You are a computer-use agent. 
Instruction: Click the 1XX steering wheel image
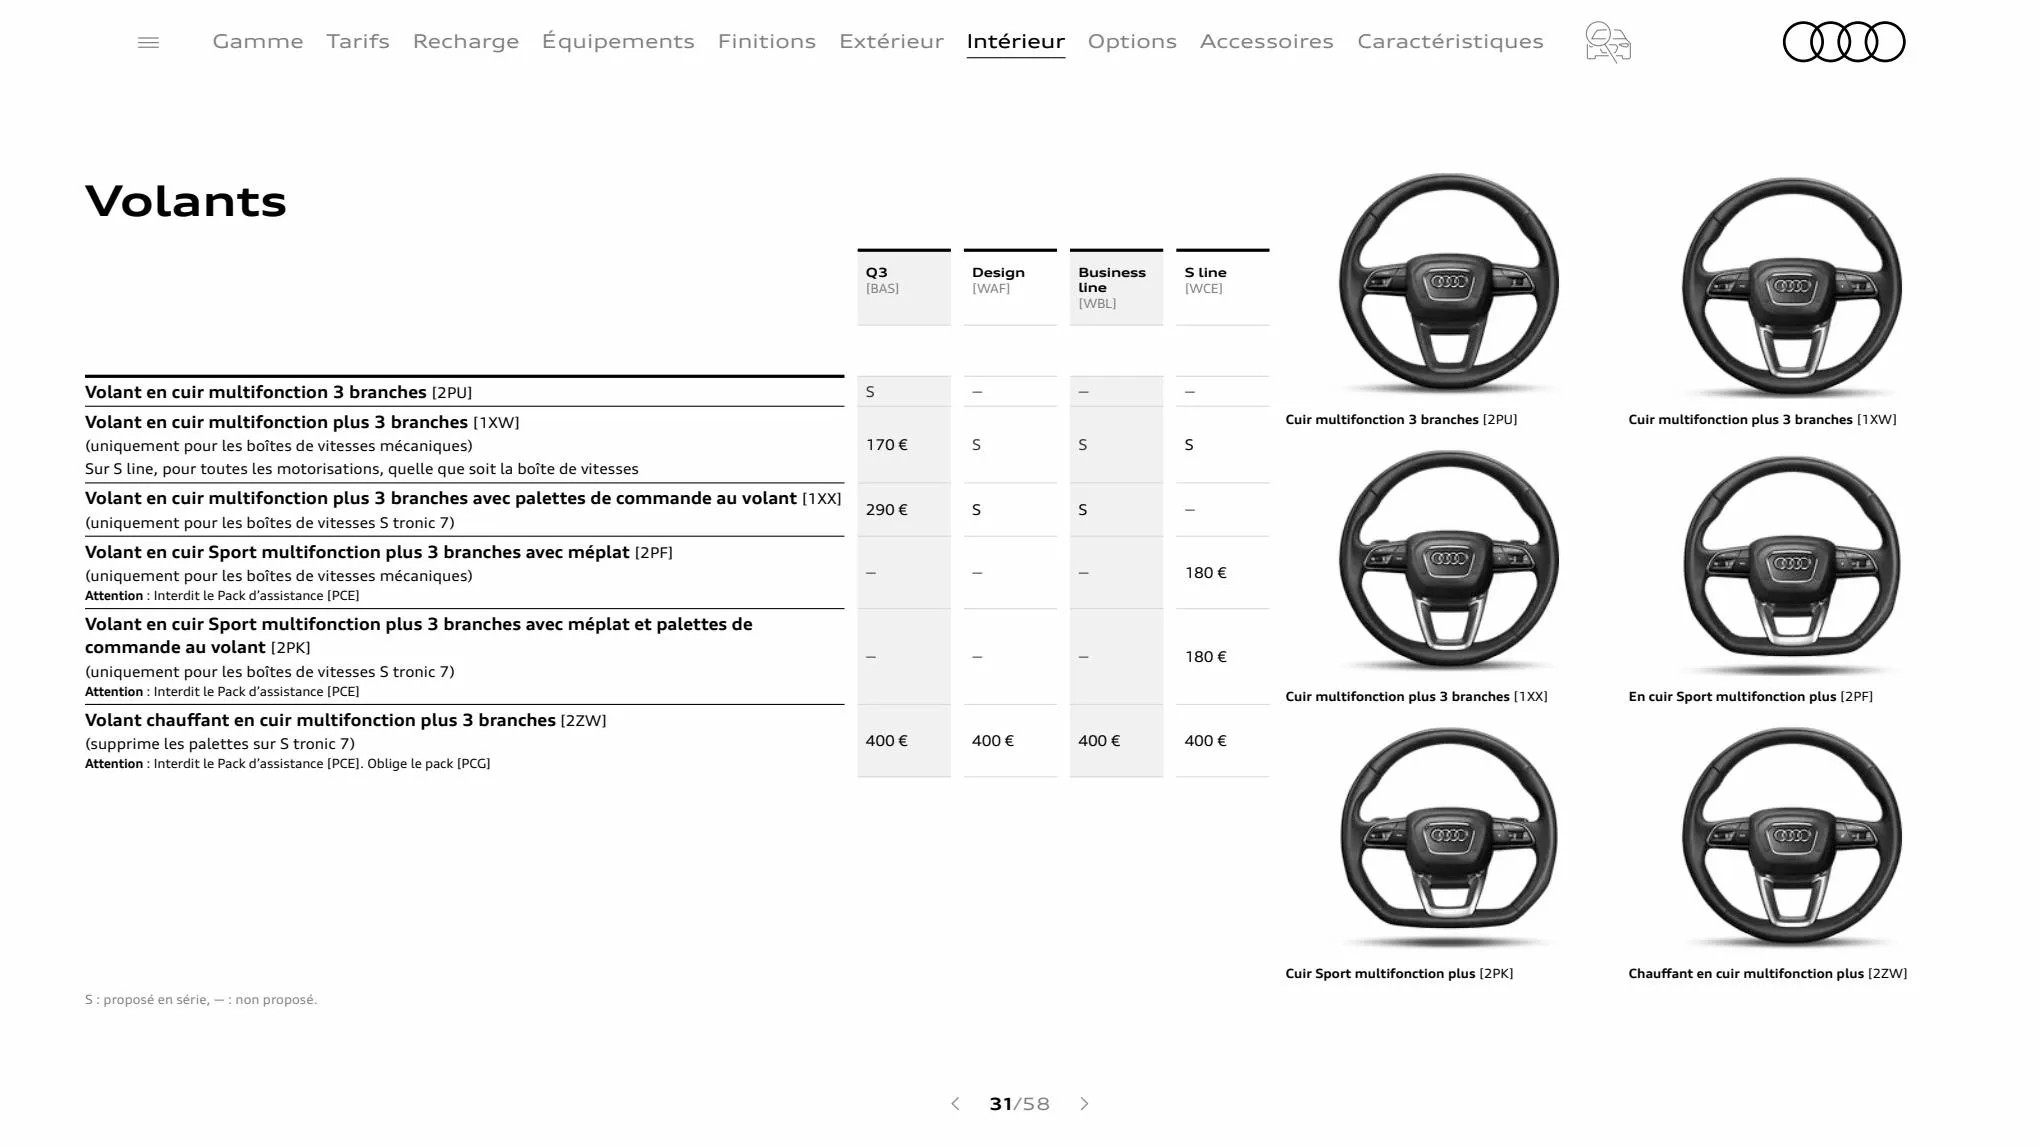(1449, 562)
